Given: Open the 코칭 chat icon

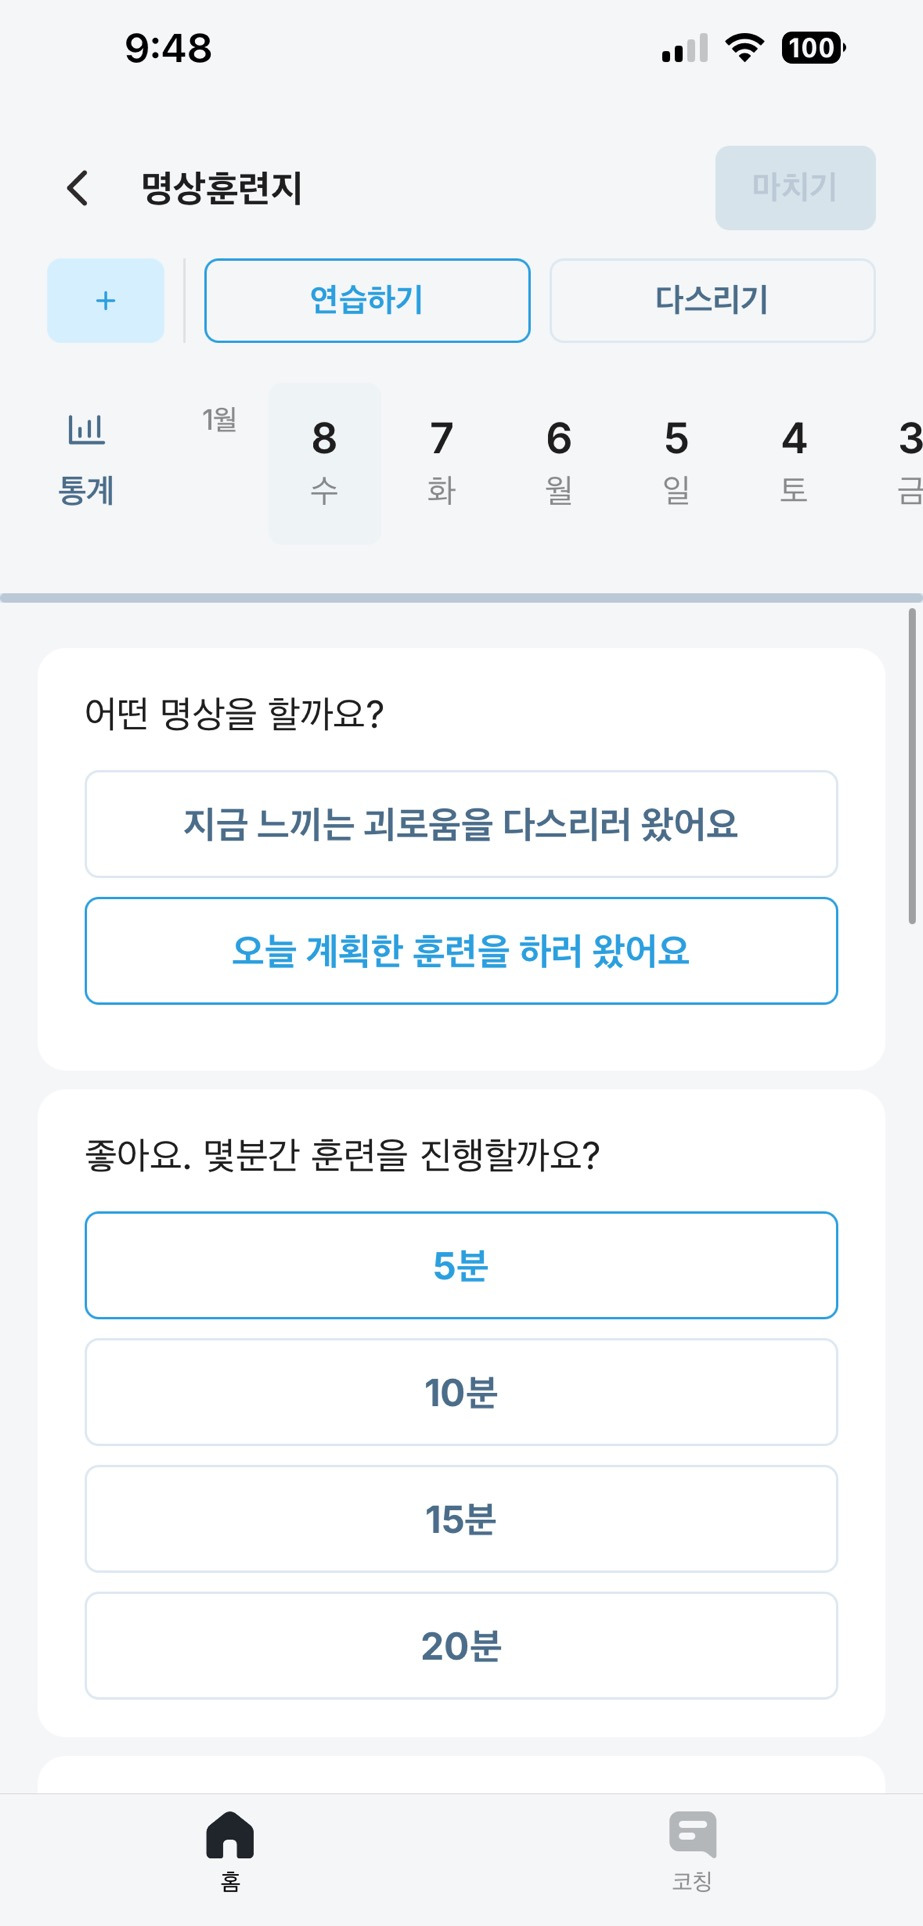Looking at the screenshot, I should 692,1836.
